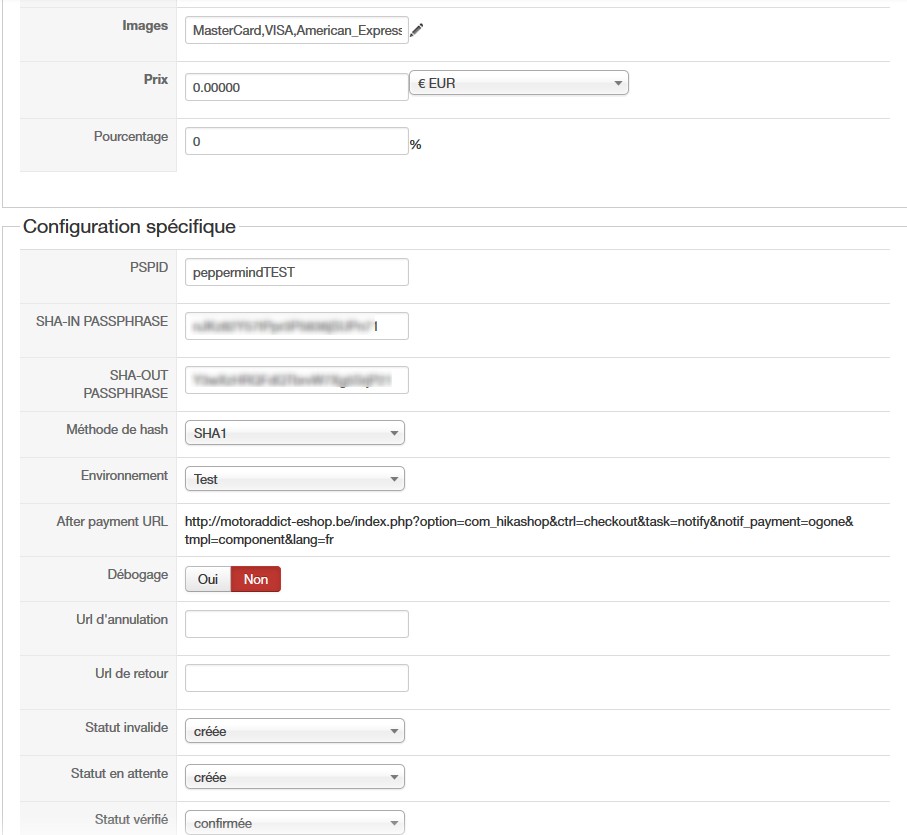This screenshot has width=907, height=835.
Task: Click the SHA-OUT PASSPHRASE field
Action: pos(297,380)
